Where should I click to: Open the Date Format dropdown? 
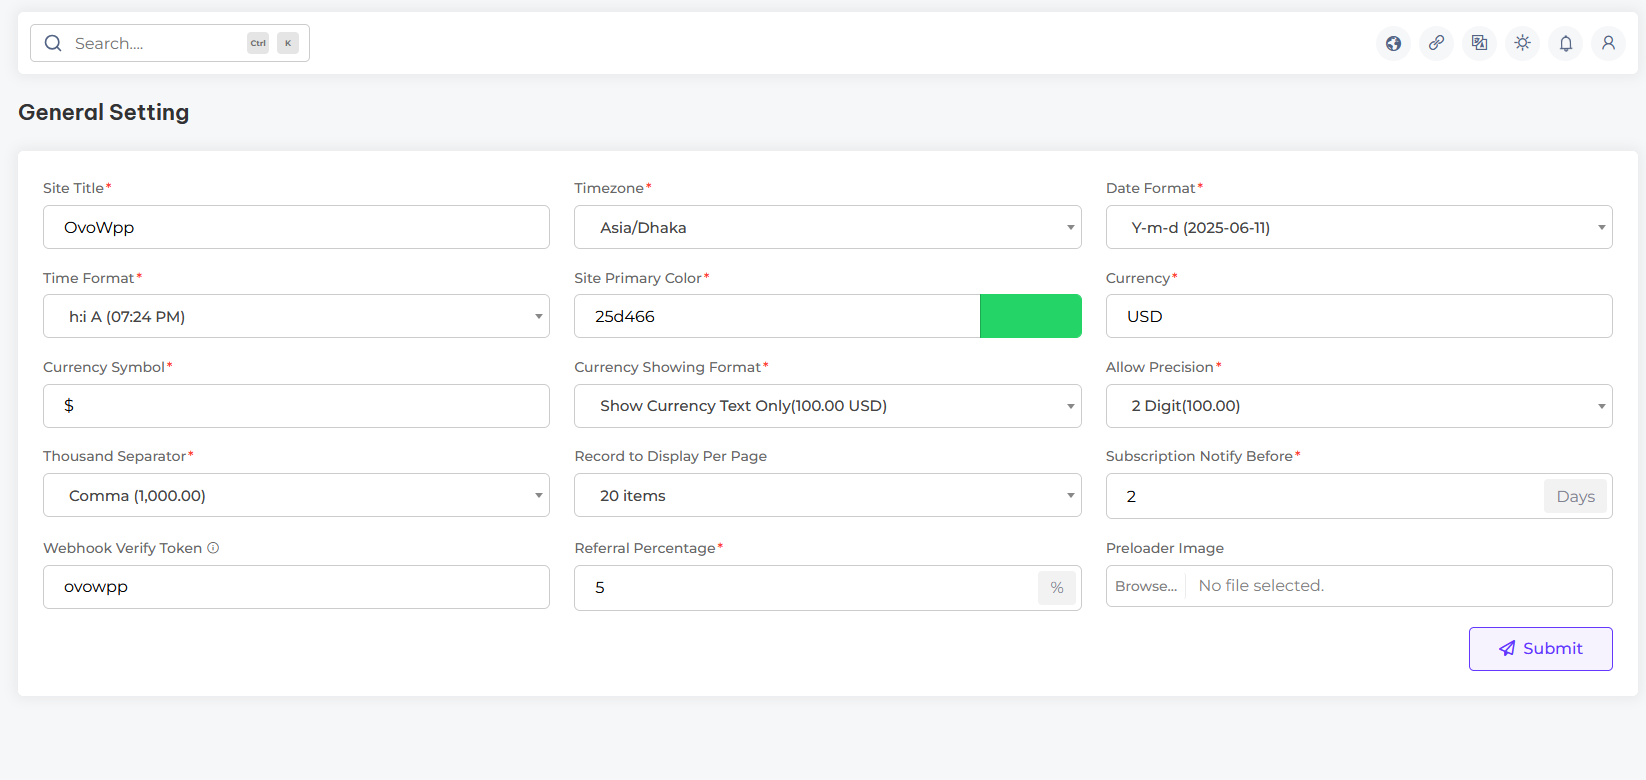1358,227
